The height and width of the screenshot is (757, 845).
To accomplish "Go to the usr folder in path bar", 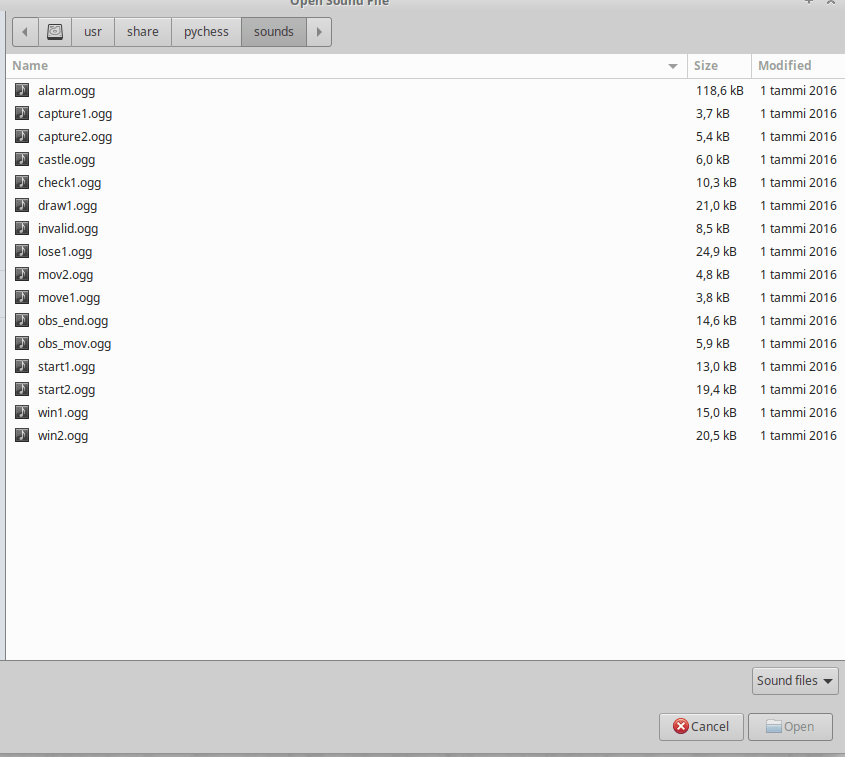I will click(x=93, y=32).
